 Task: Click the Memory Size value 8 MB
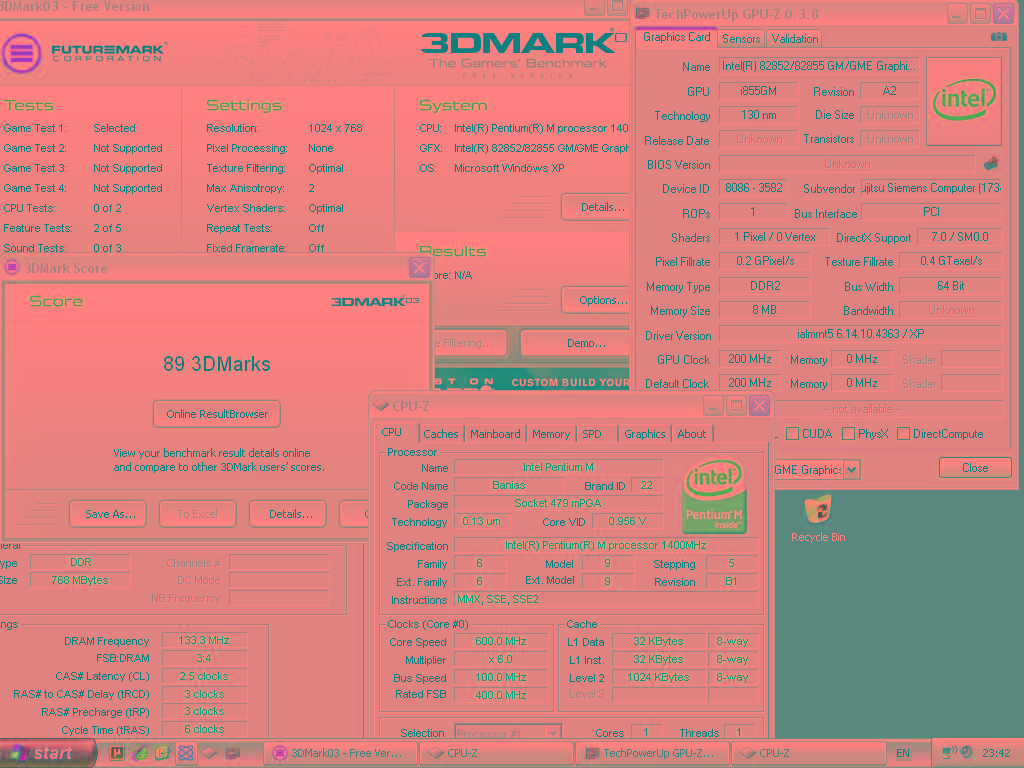[764, 310]
